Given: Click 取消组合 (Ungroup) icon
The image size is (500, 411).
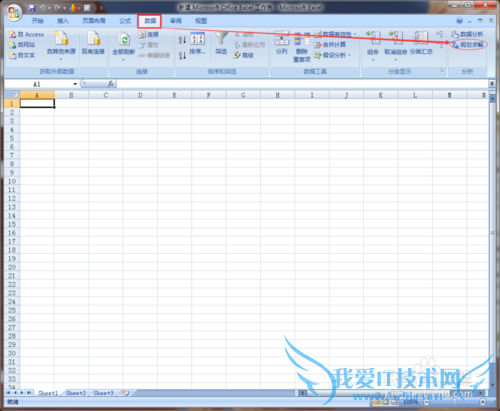Looking at the screenshot, I should pos(396,39).
